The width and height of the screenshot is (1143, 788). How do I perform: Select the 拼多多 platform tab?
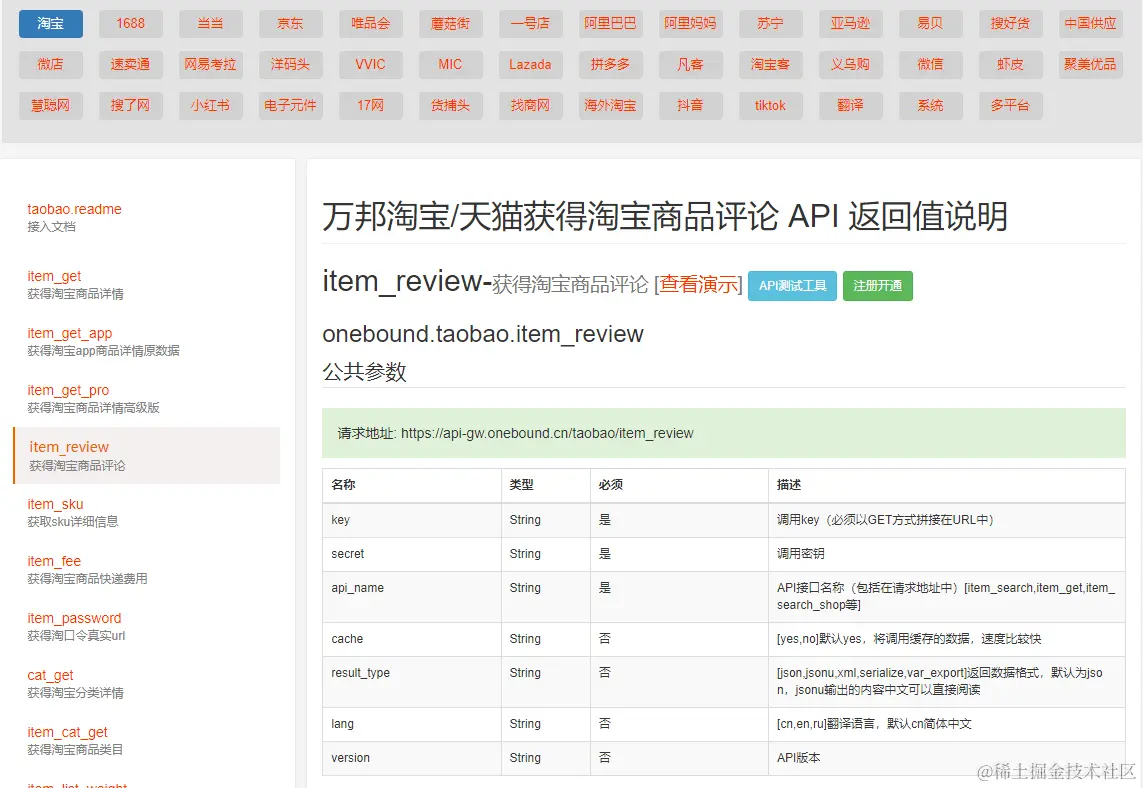click(x=610, y=64)
